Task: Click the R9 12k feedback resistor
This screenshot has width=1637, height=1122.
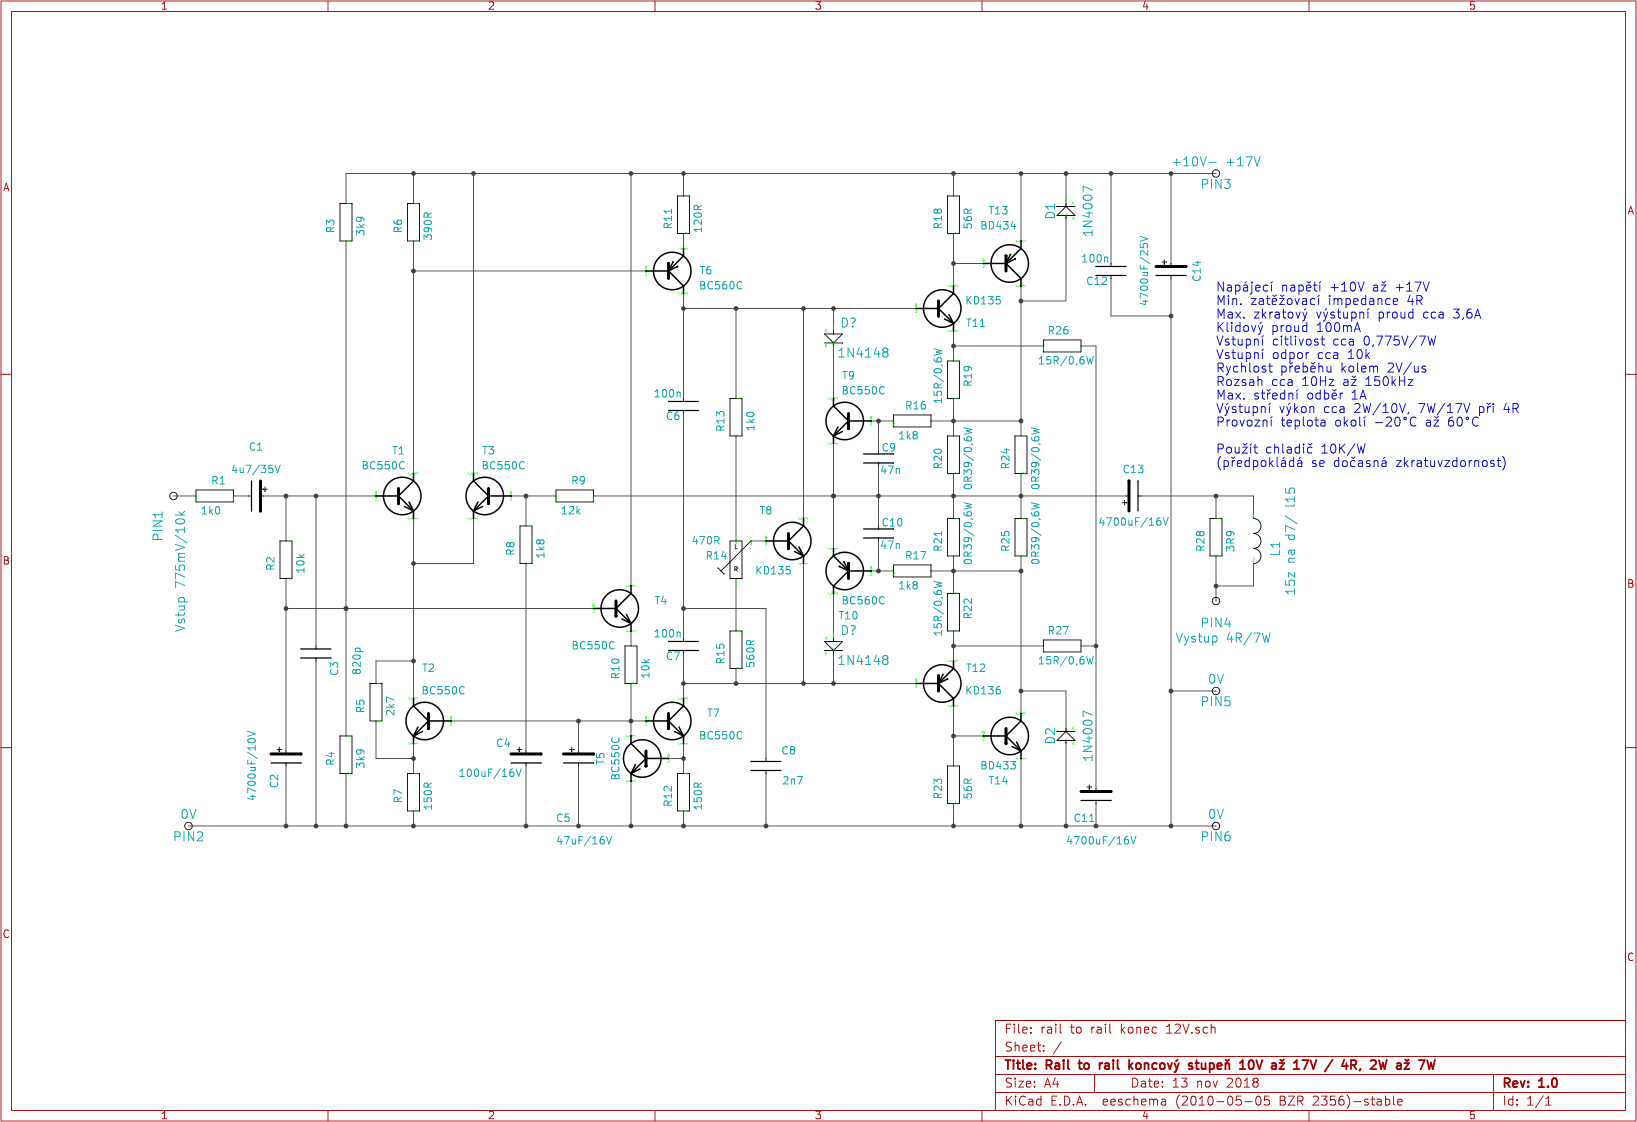Action: 574,496
